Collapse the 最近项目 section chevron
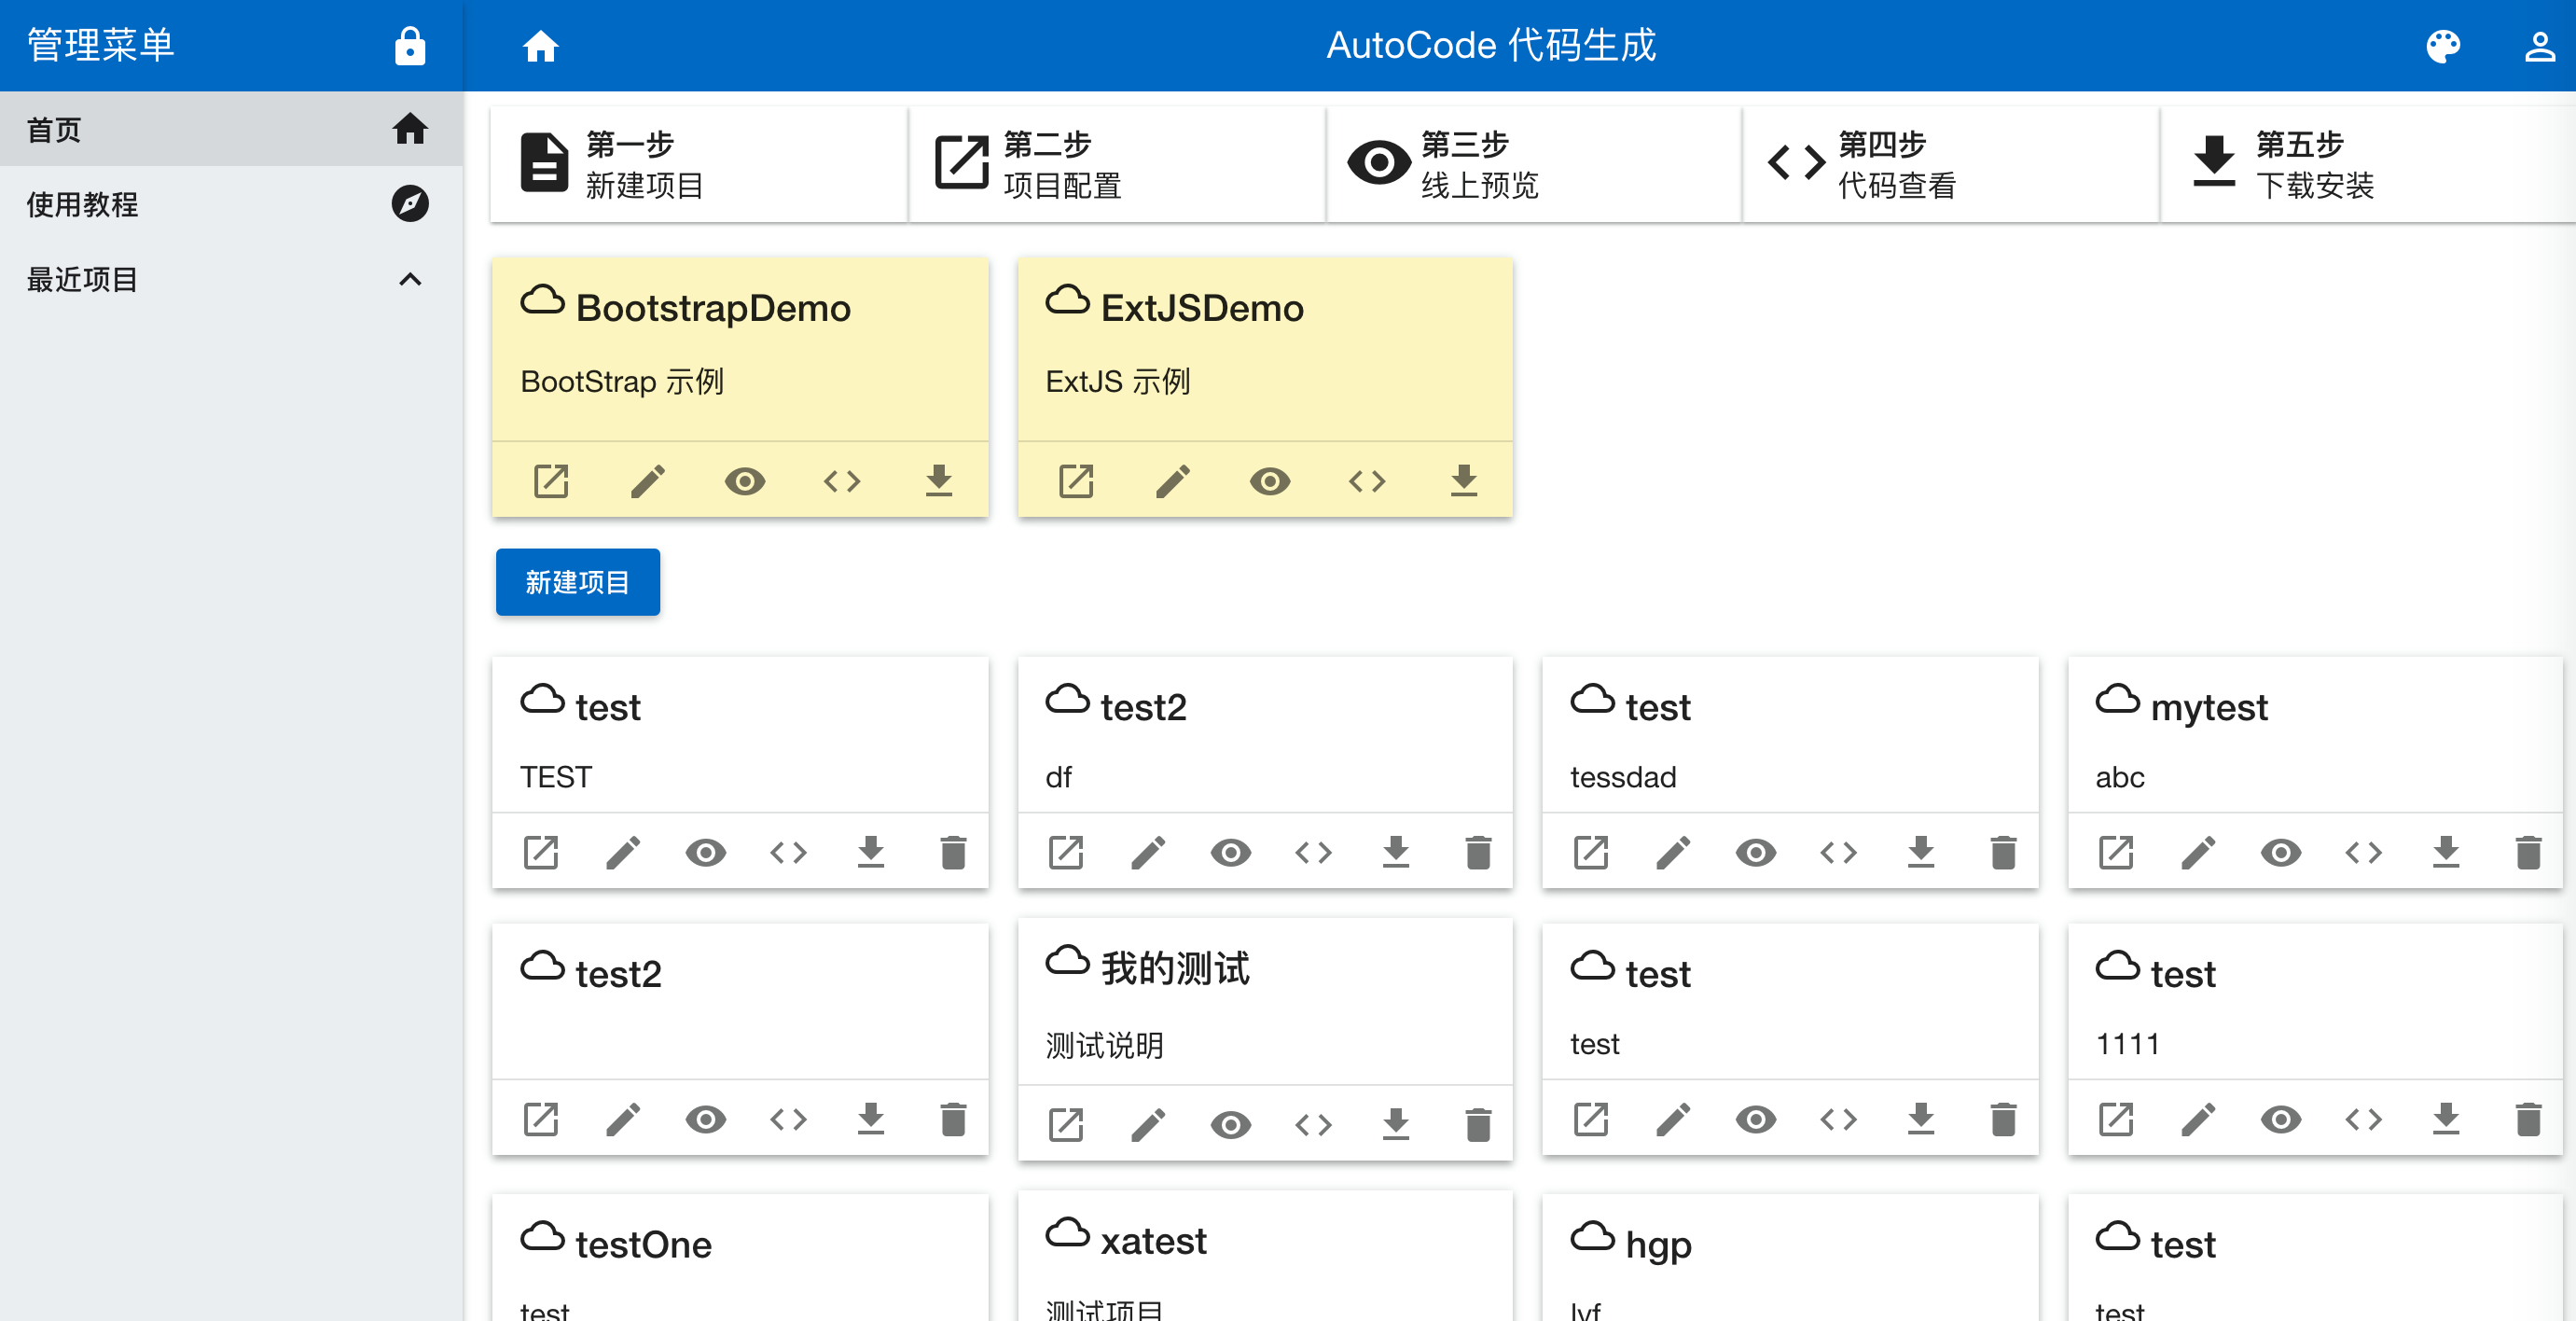The image size is (2576, 1321). pos(410,279)
